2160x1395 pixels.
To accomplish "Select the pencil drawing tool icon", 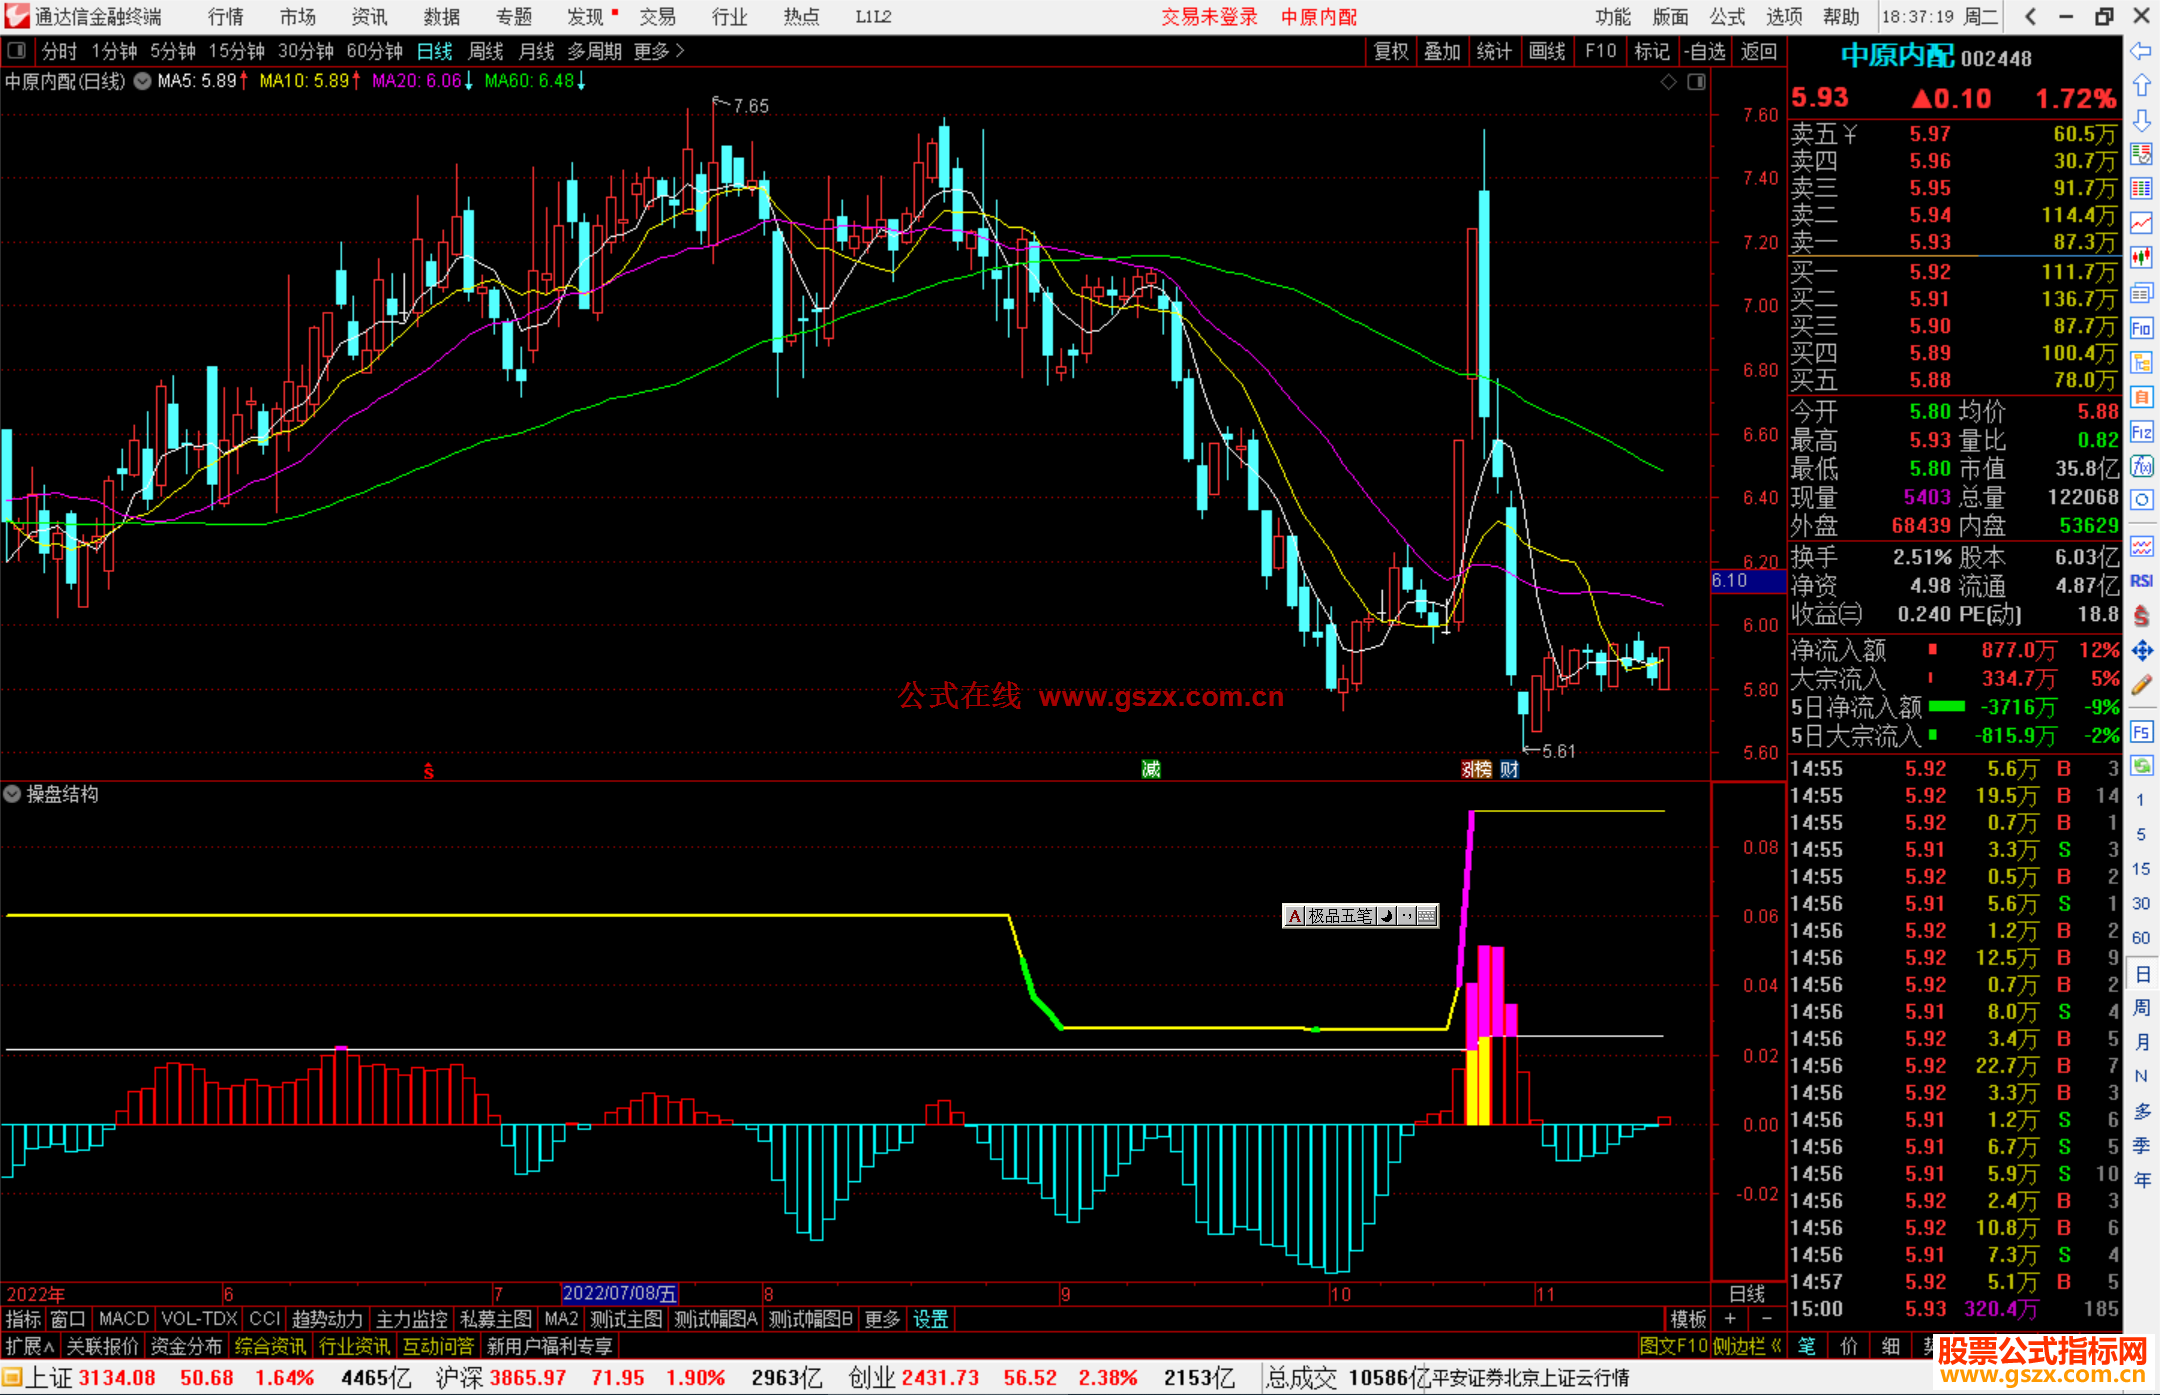I will tap(2141, 685).
